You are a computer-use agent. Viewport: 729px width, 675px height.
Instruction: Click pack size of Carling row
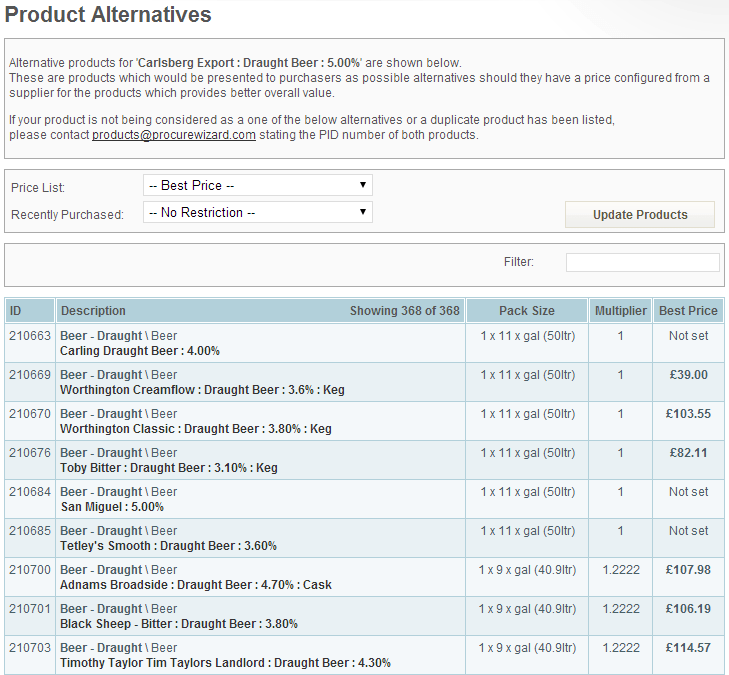tap(528, 336)
